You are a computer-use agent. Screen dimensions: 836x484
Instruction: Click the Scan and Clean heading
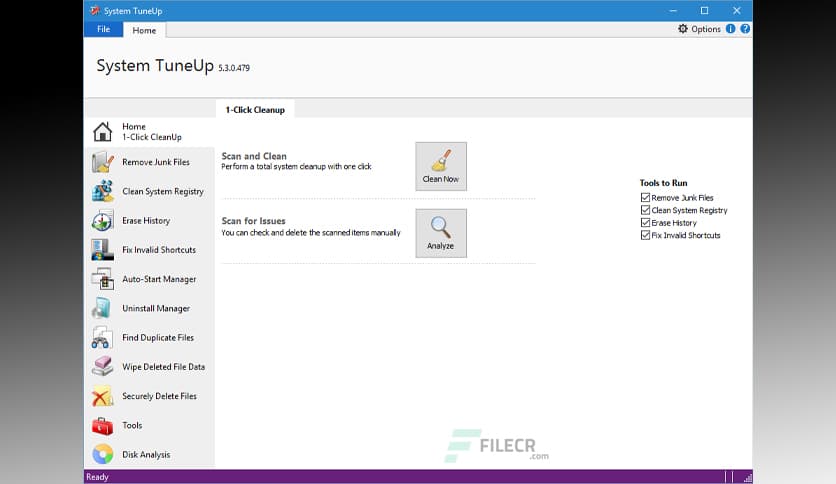coord(254,156)
